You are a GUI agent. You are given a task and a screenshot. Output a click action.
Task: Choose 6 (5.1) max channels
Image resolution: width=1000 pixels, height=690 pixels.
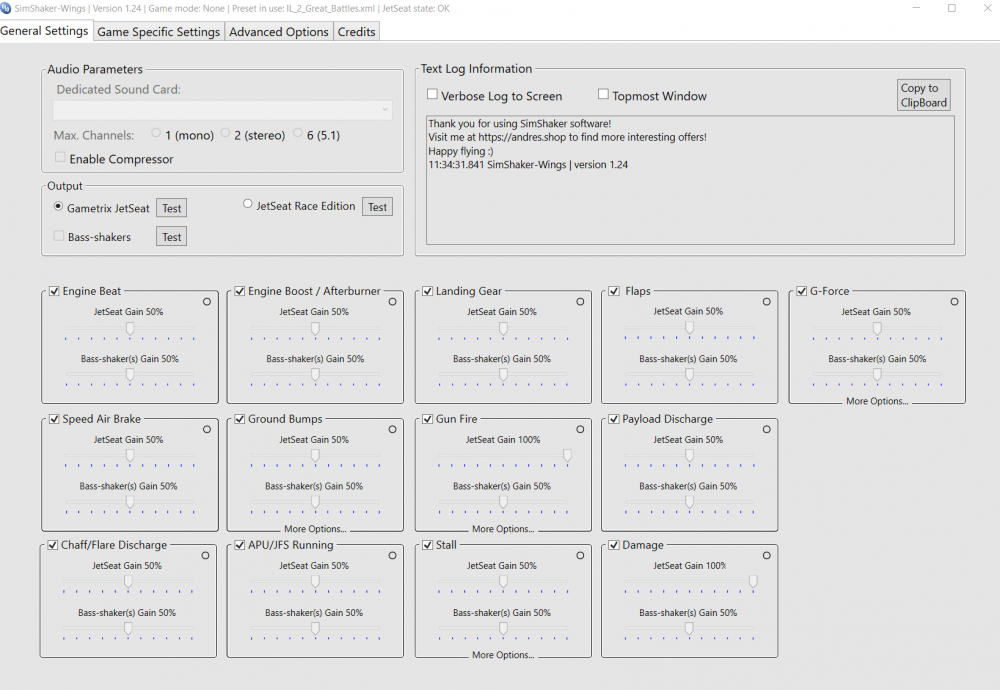click(298, 133)
